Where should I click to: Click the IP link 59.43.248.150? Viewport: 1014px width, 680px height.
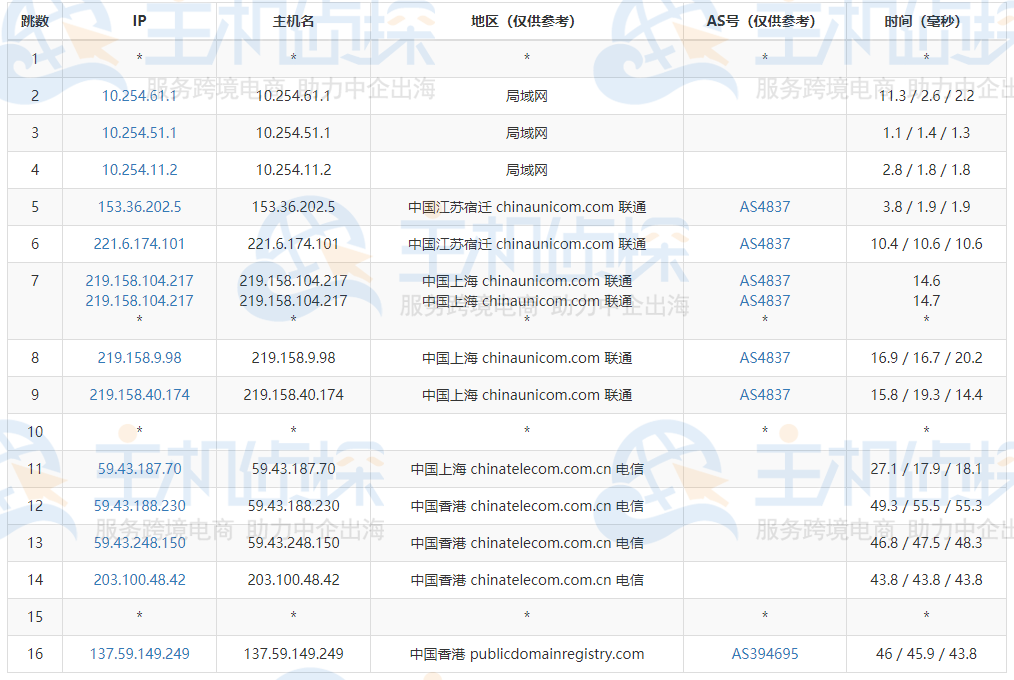click(139, 542)
